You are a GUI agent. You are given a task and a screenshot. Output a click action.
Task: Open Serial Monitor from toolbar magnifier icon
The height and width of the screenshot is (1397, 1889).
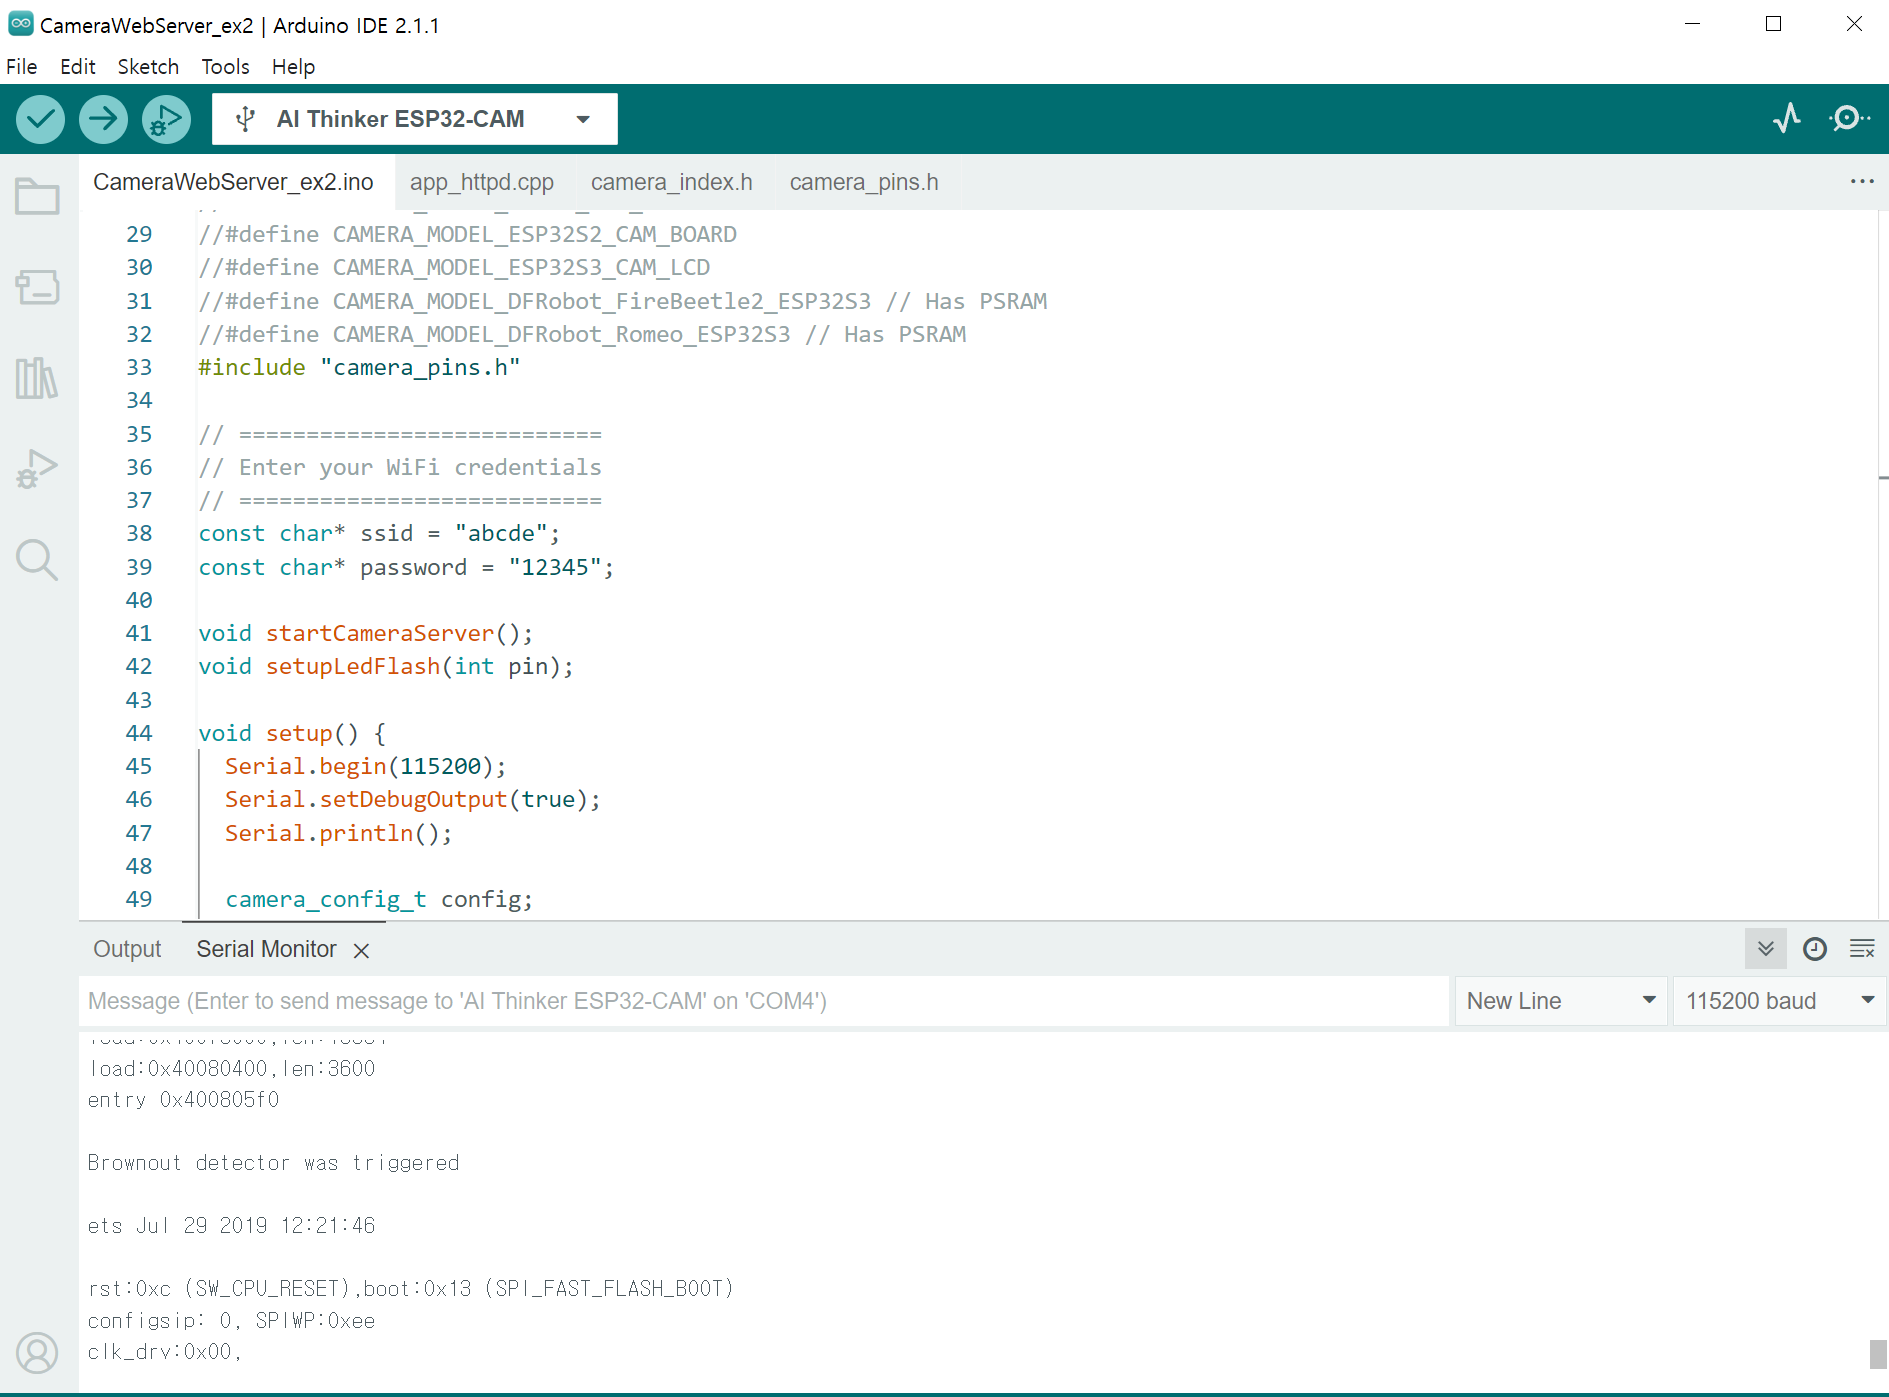[1849, 119]
